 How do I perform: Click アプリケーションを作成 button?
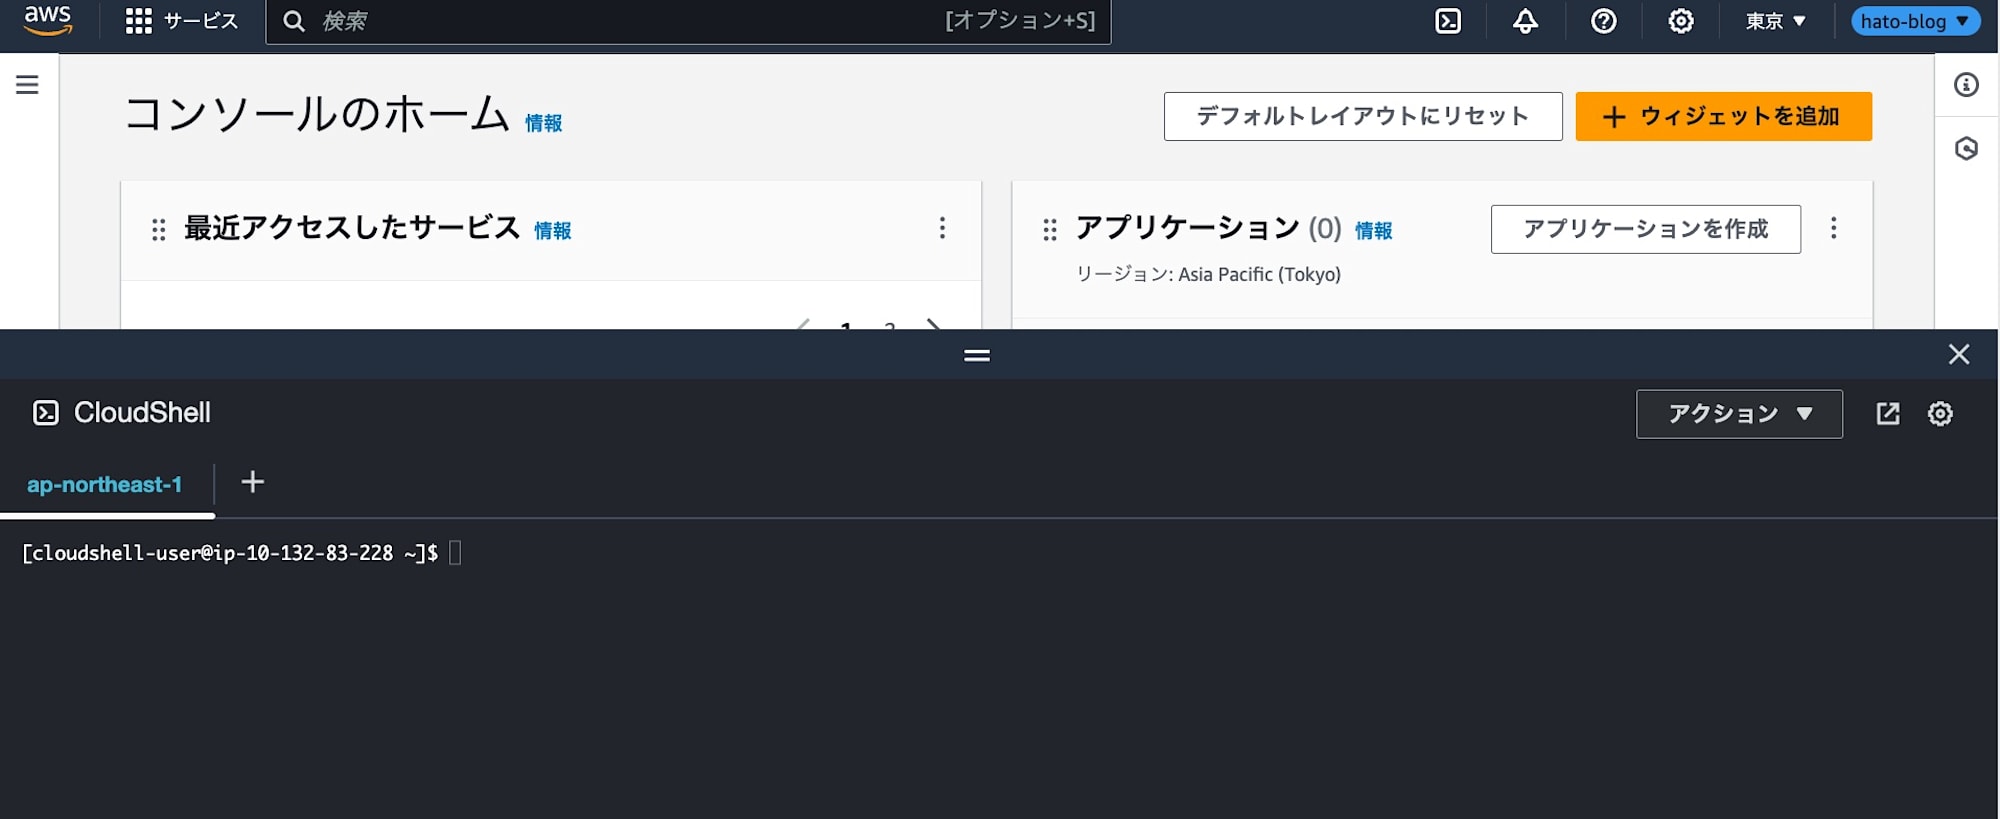[x=1646, y=229]
